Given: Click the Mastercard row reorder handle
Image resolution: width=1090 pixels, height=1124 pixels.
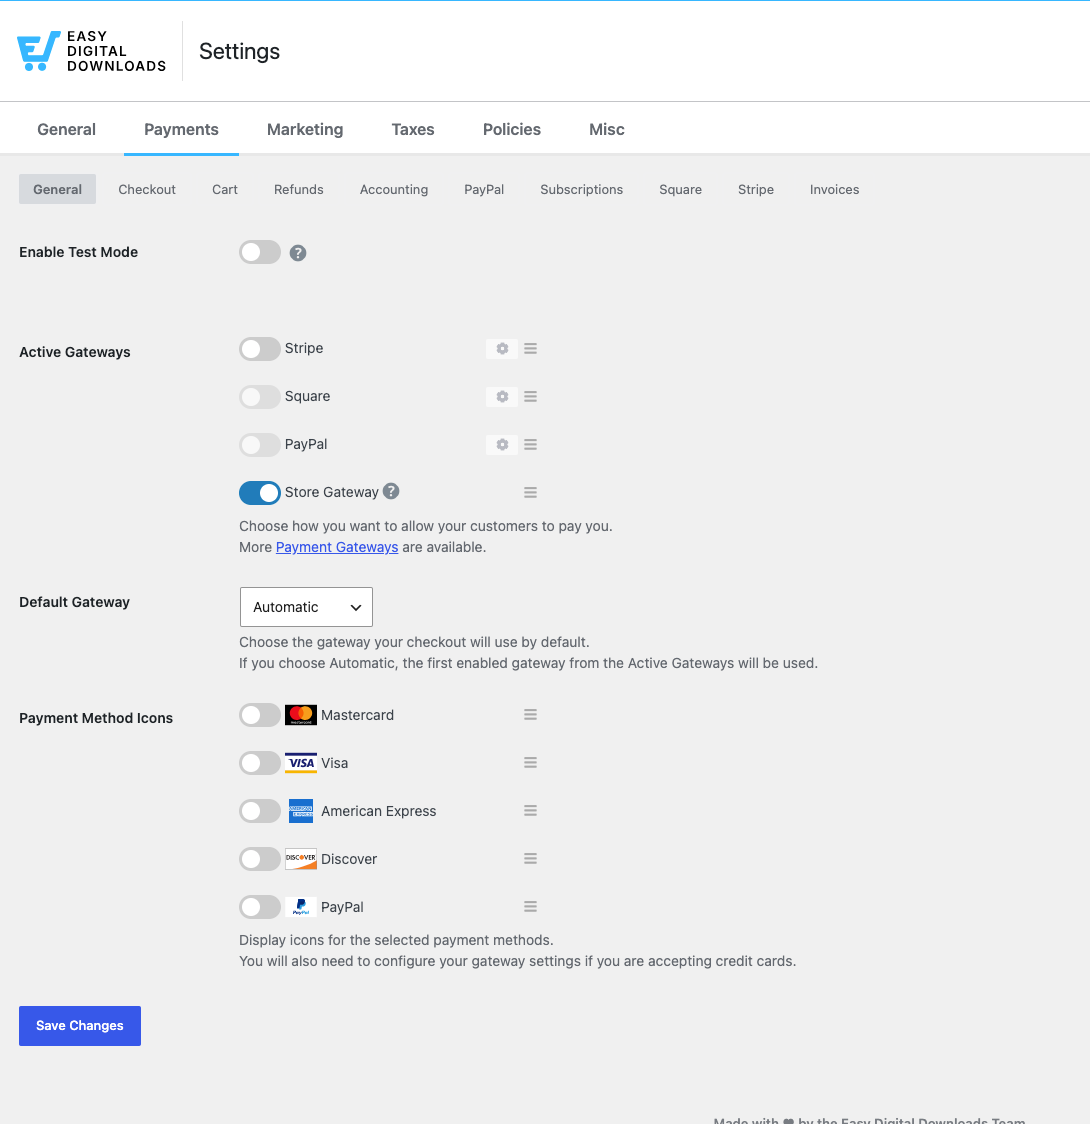Looking at the screenshot, I should [530, 715].
